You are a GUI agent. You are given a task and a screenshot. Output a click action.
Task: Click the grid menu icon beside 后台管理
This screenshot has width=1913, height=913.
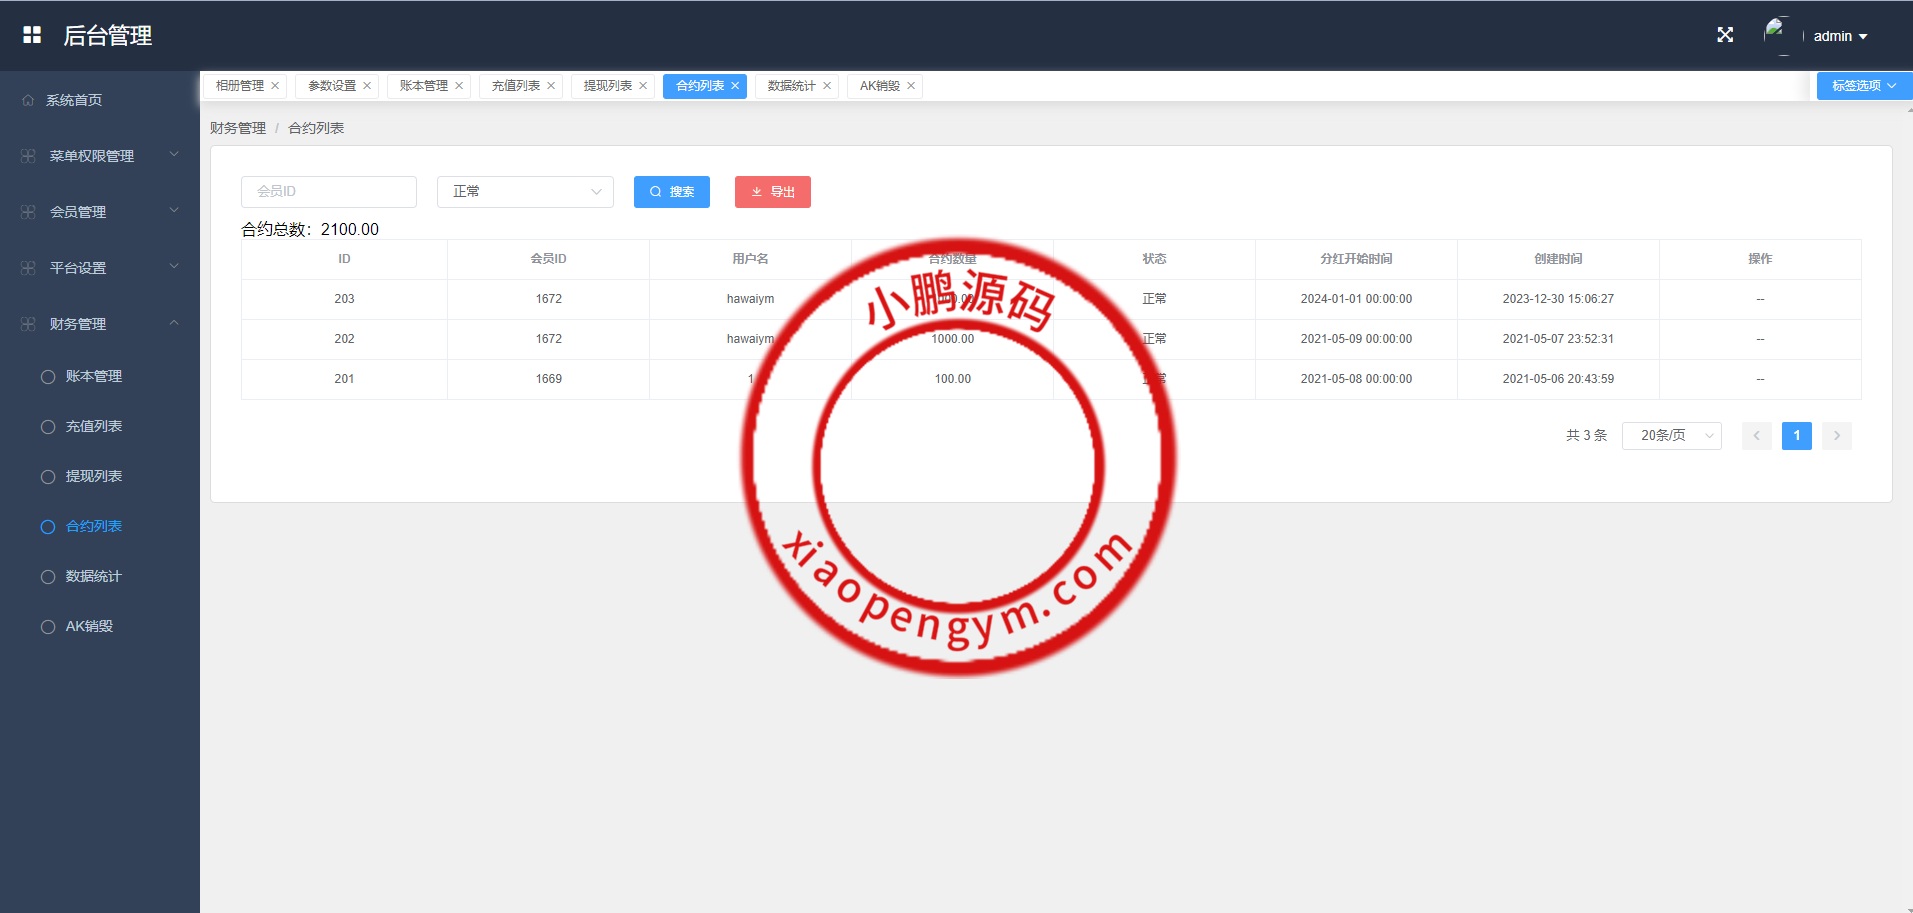point(32,35)
